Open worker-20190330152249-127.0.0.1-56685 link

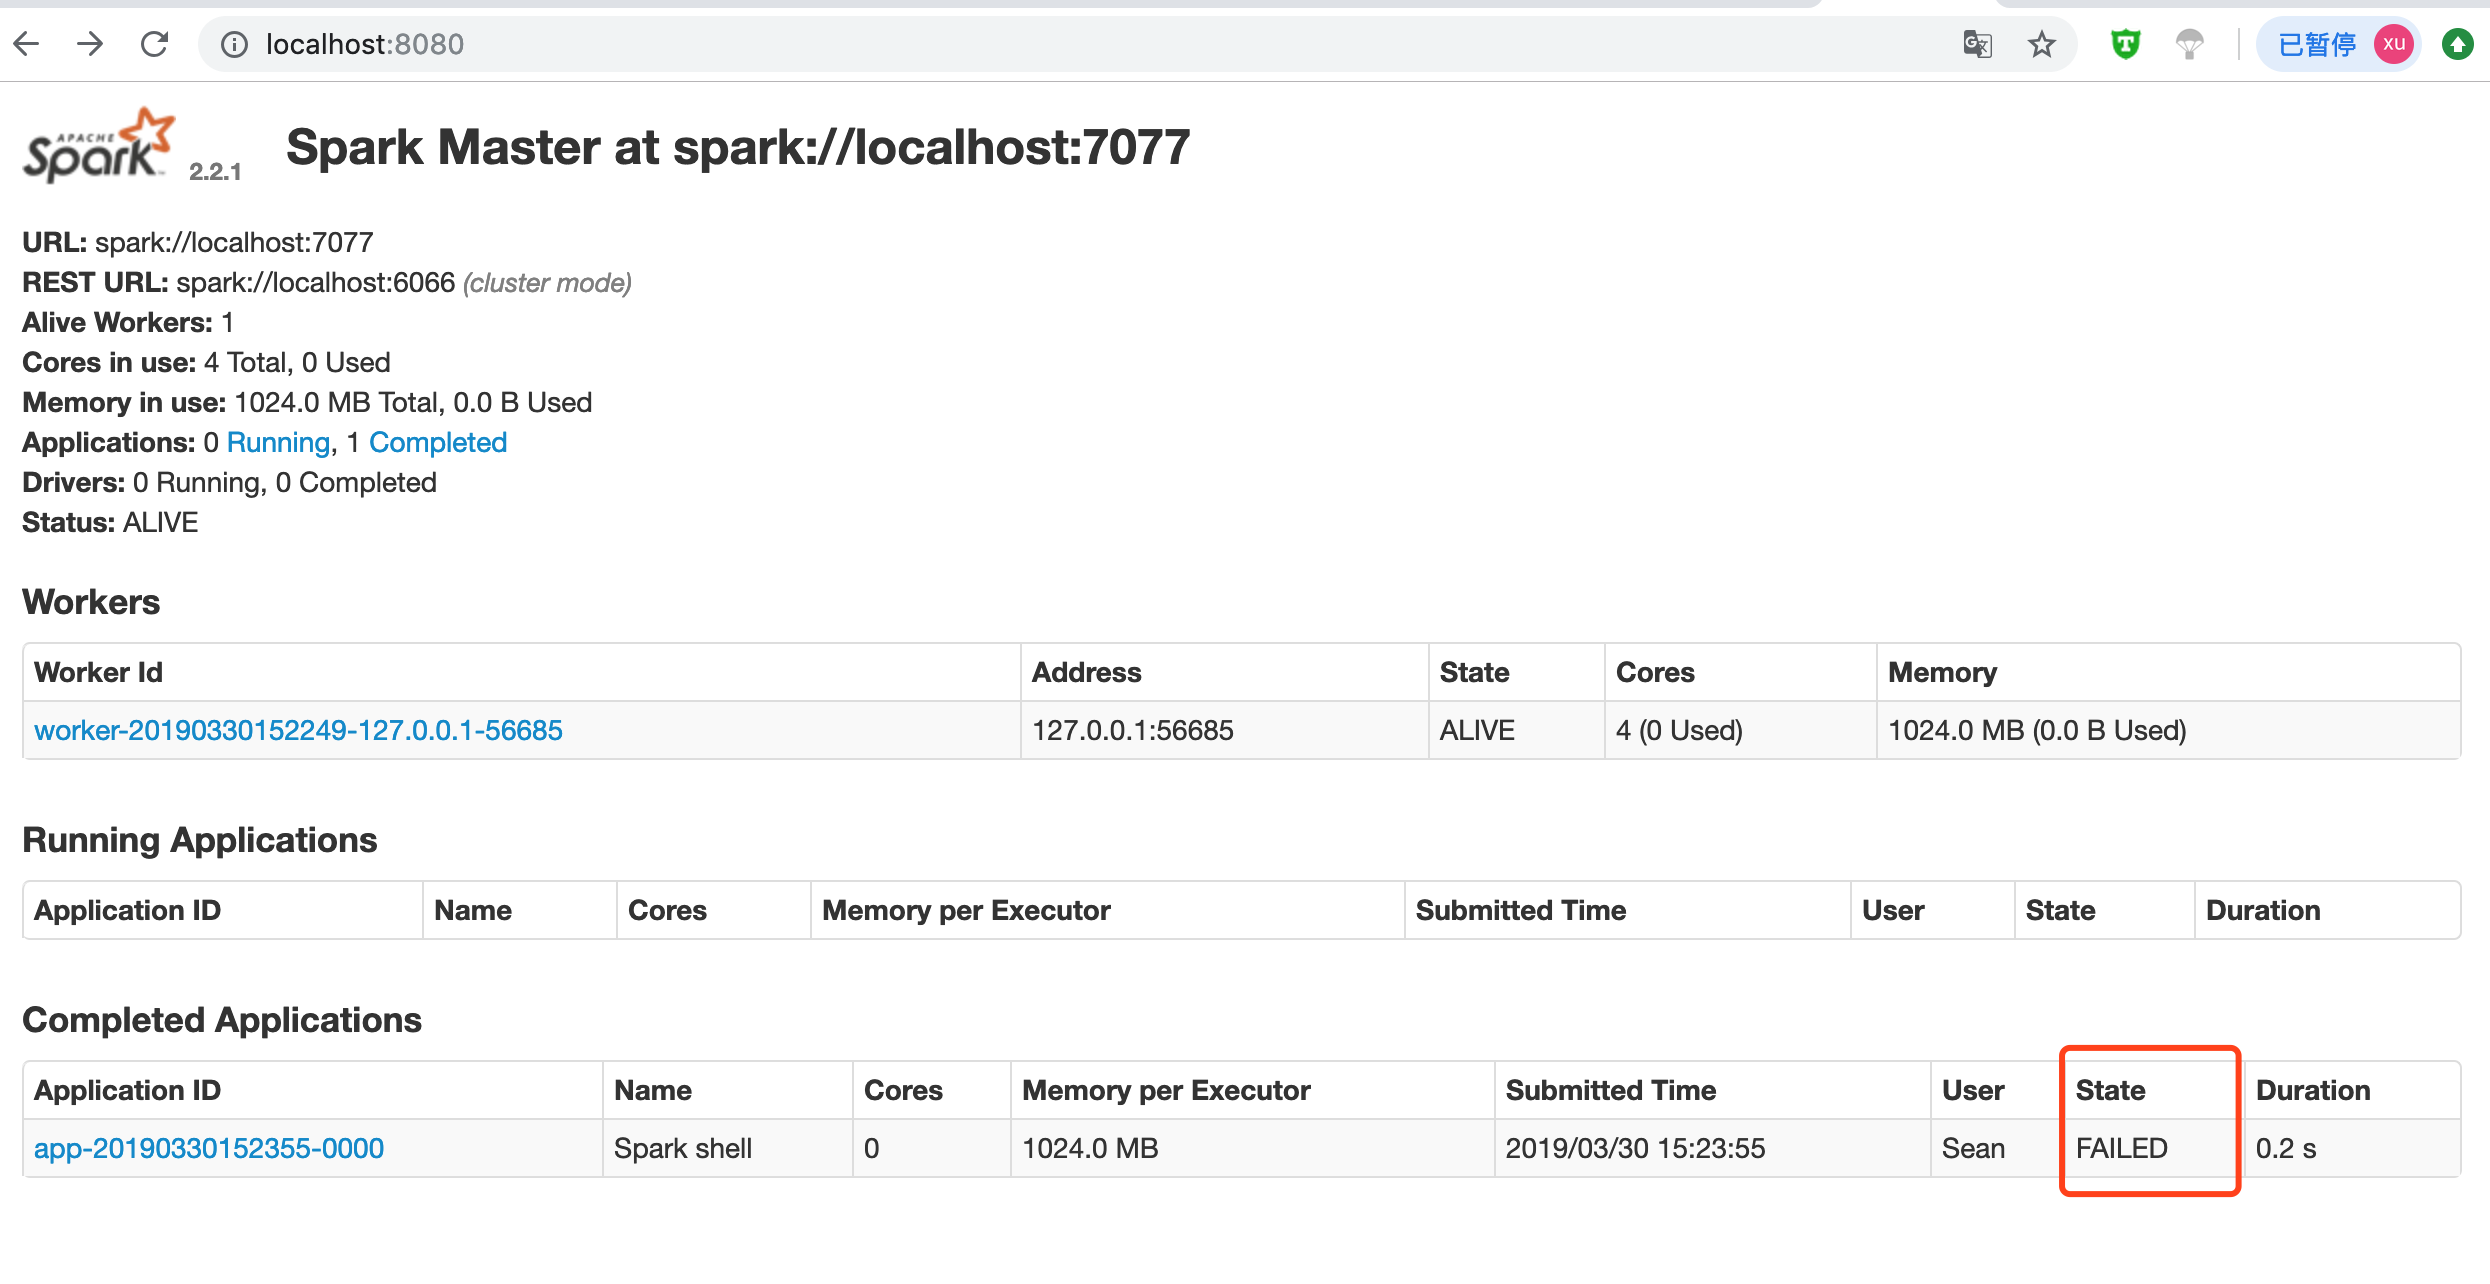298,730
